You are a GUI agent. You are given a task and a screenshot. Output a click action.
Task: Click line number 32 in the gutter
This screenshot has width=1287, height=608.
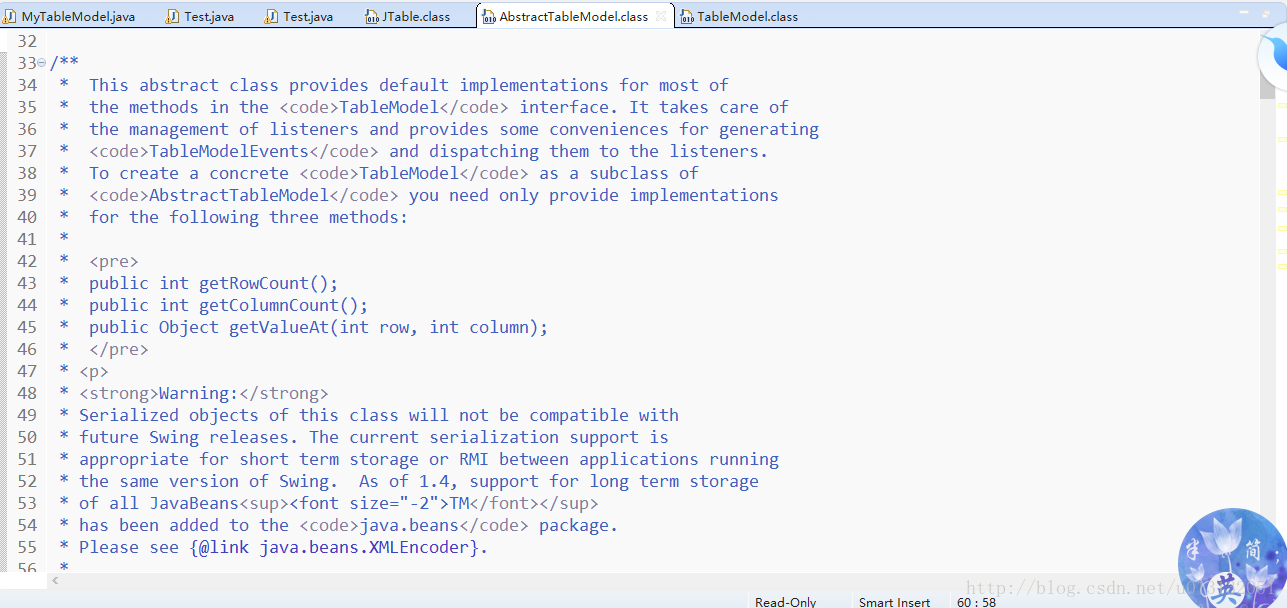click(27, 41)
